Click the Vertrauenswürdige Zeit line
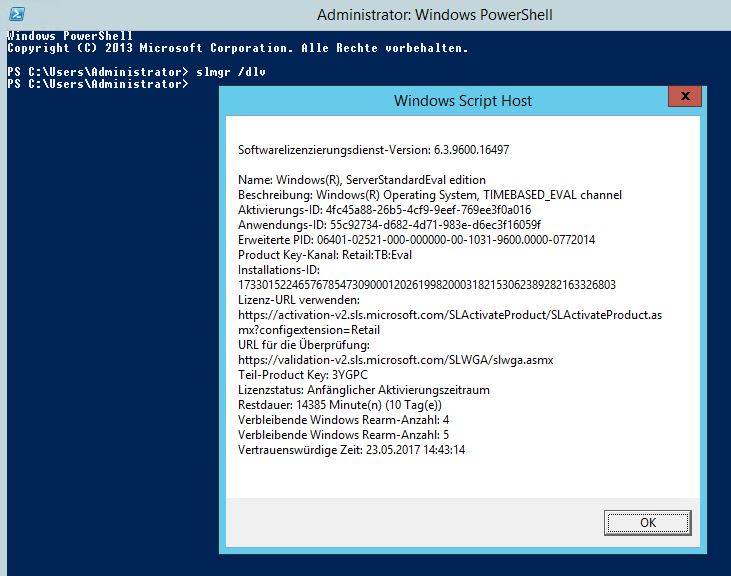The image size is (731, 576). point(352,450)
